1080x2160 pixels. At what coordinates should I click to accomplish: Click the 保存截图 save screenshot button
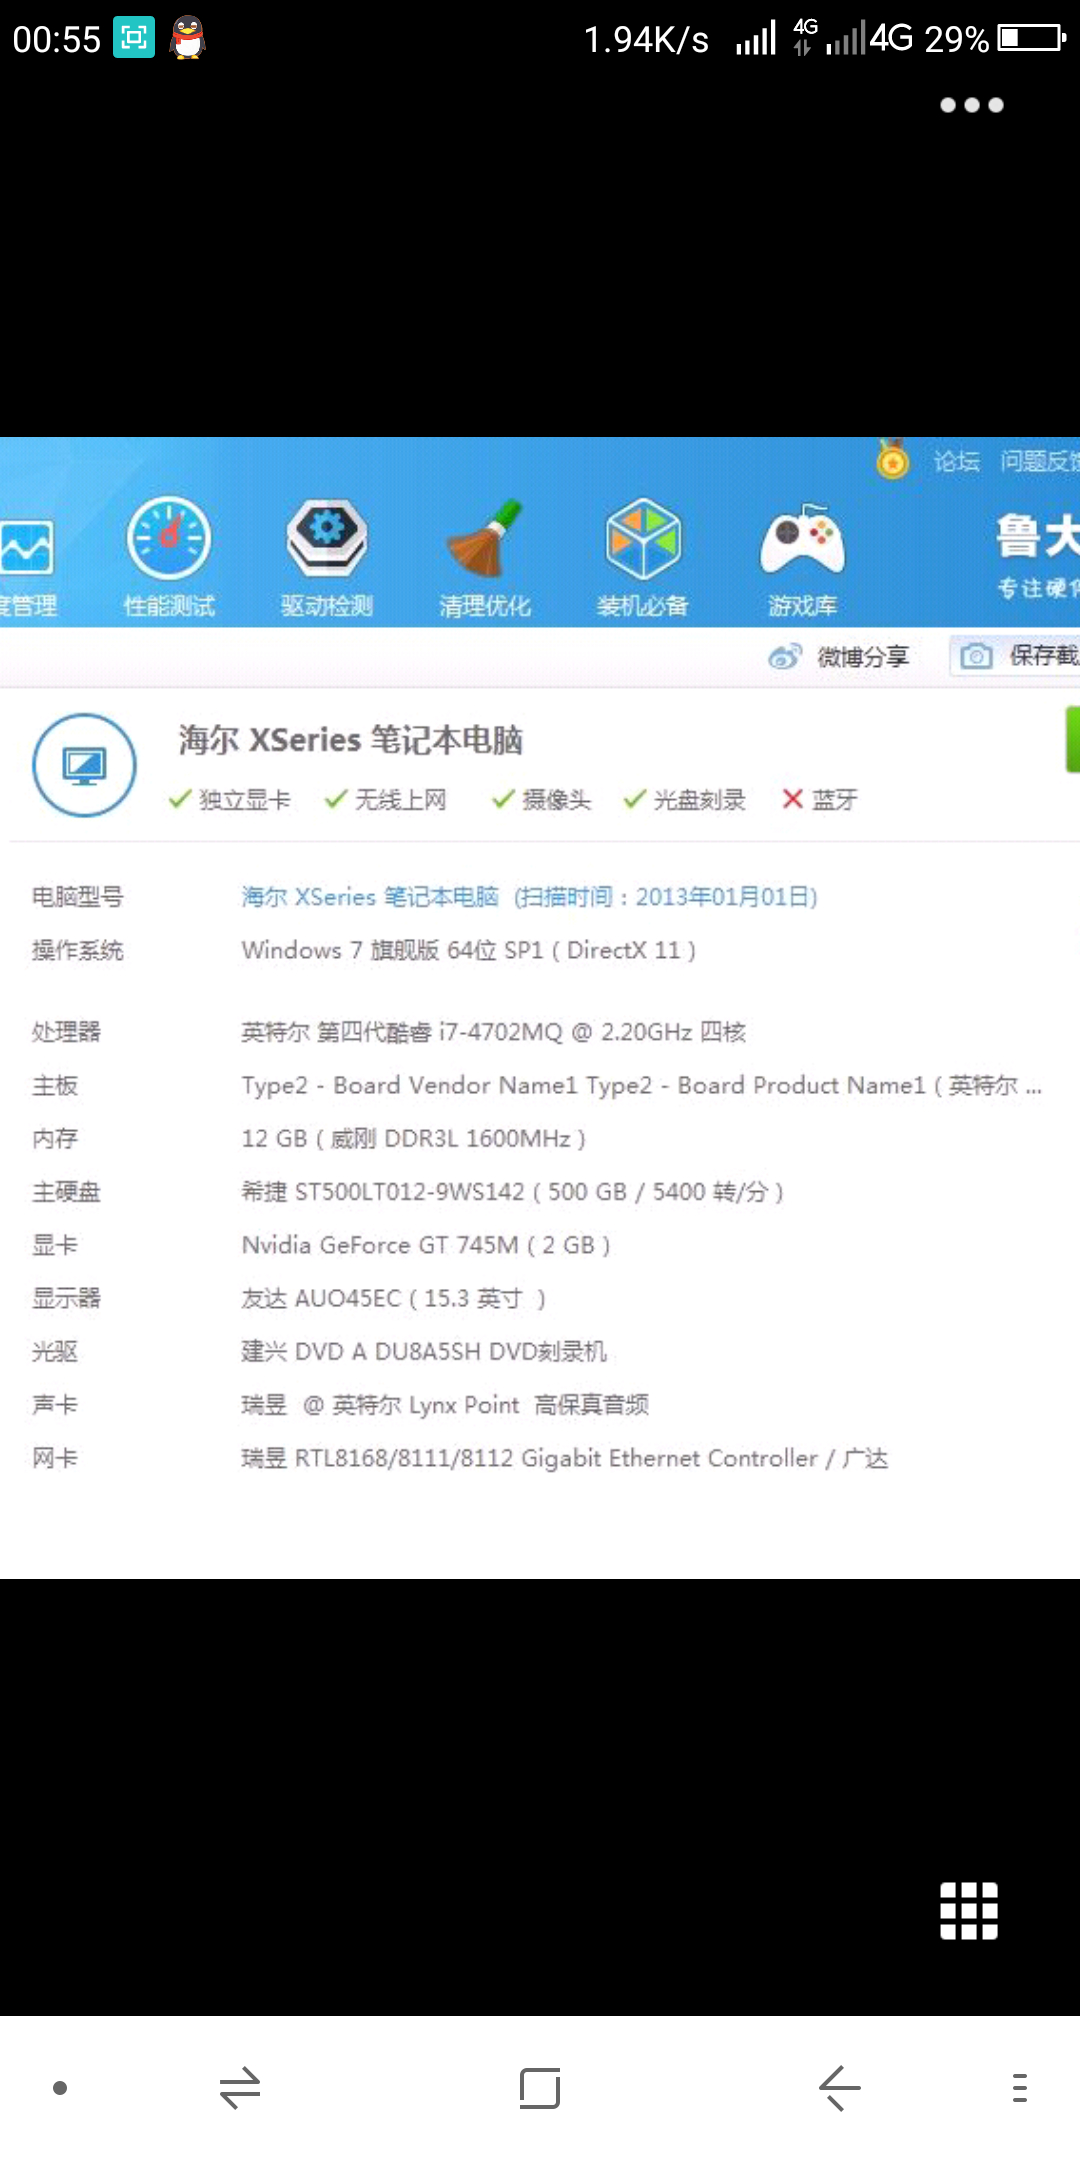click(x=1015, y=655)
